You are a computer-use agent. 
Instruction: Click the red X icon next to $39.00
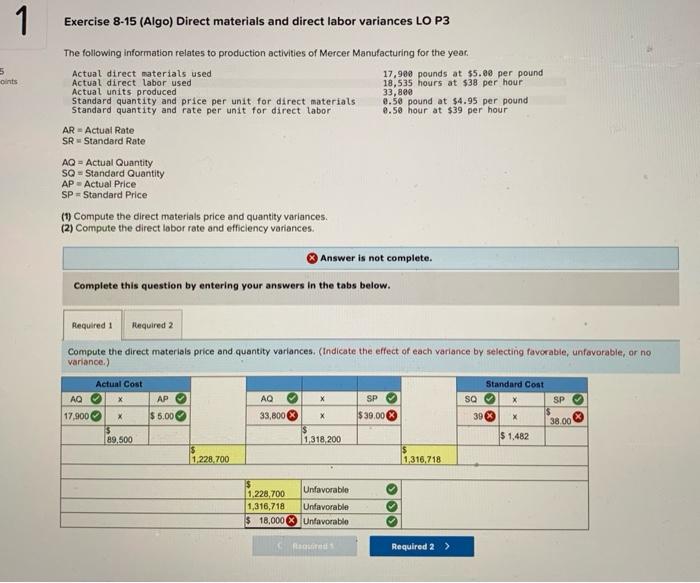click(x=391, y=416)
